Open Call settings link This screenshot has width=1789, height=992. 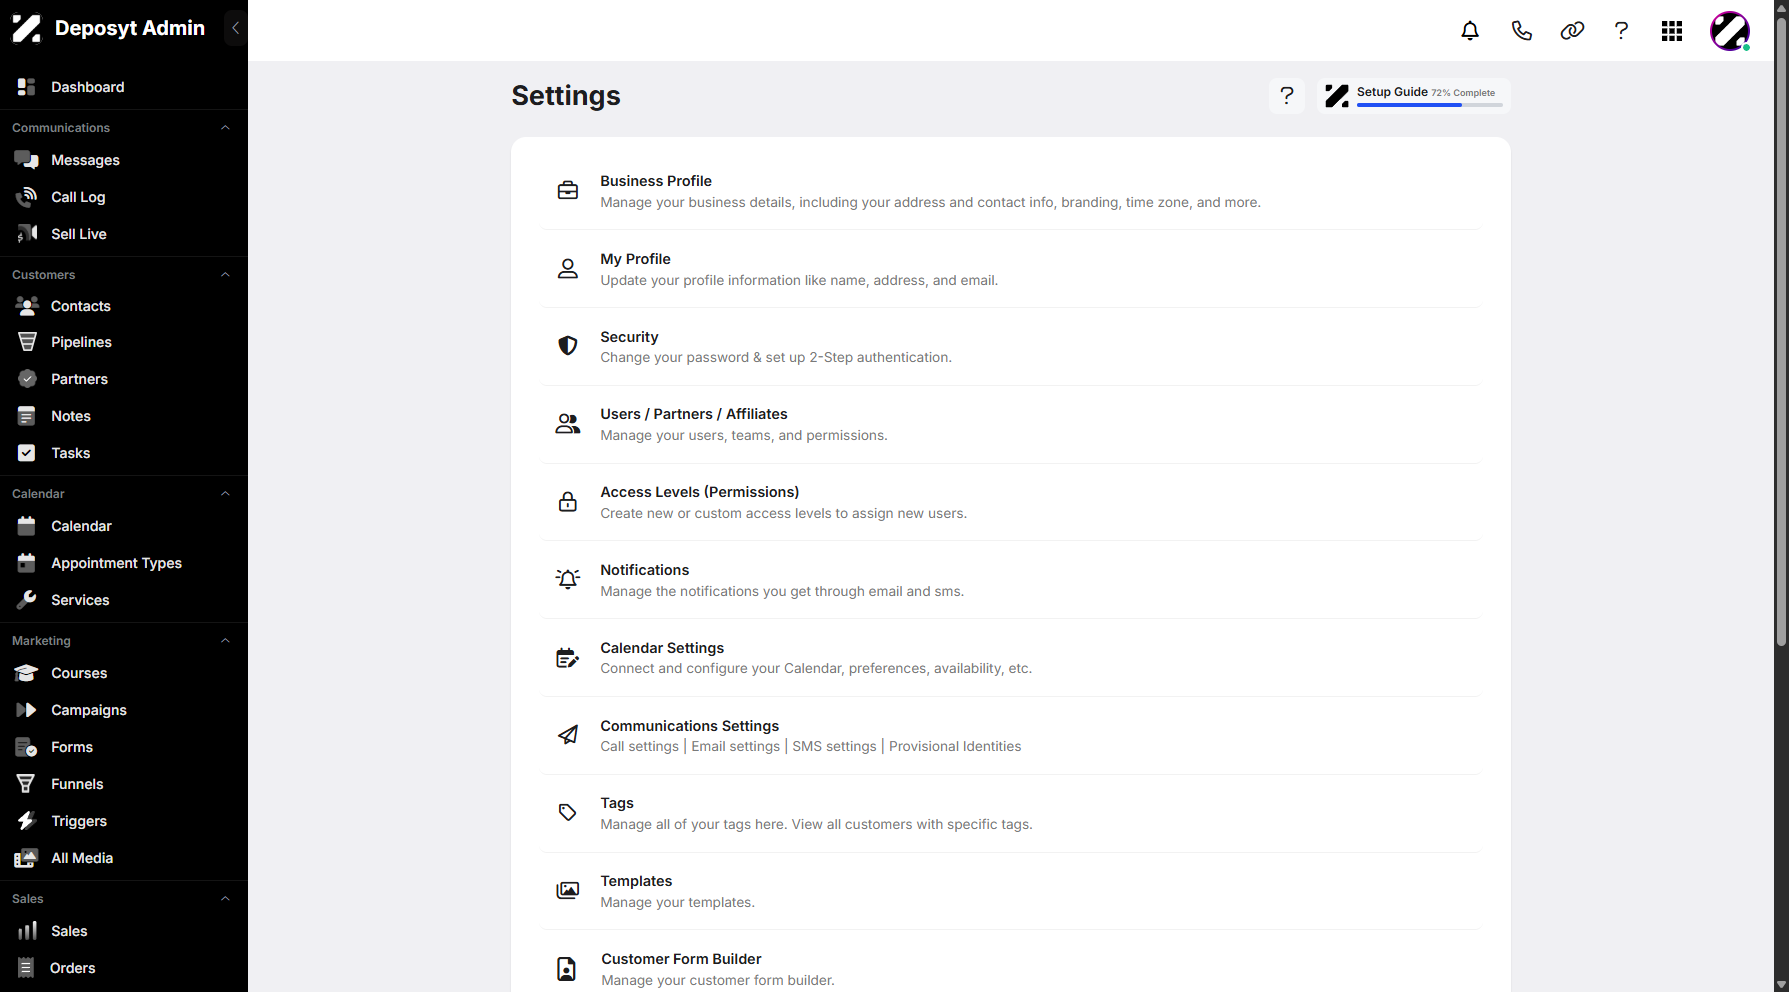[x=640, y=746]
